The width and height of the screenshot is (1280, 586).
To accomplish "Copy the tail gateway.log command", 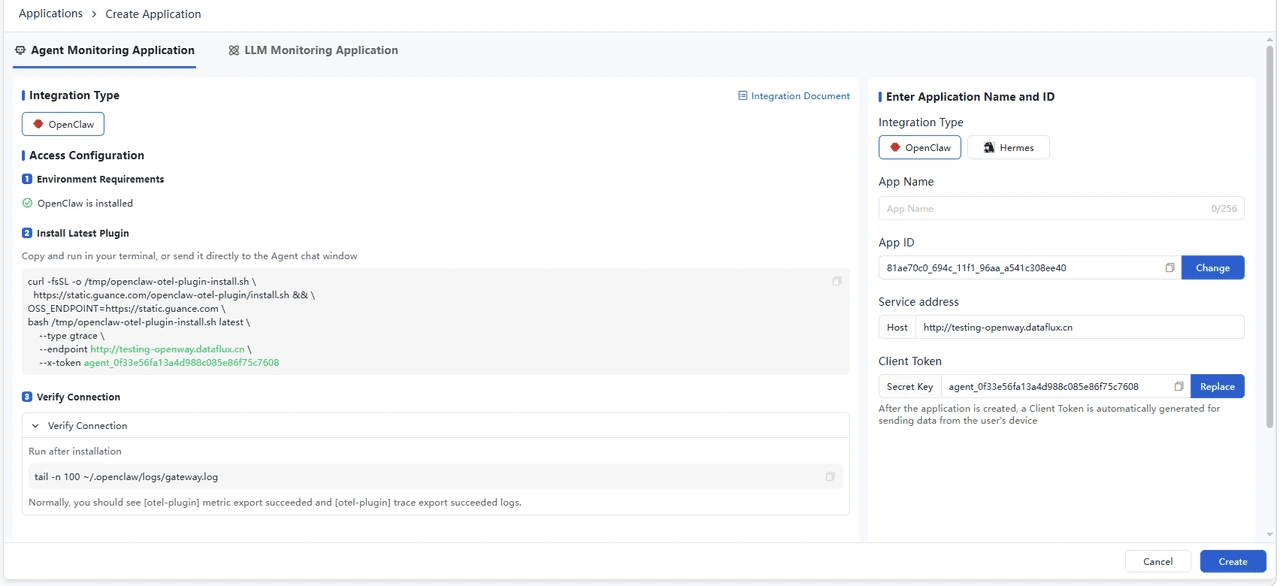I will pyautogui.click(x=830, y=477).
